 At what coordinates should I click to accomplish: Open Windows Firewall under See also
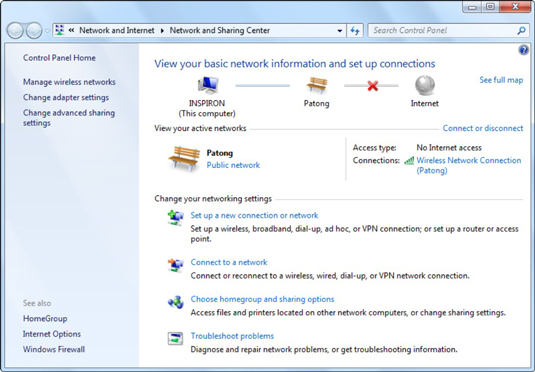click(x=54, y=349)
